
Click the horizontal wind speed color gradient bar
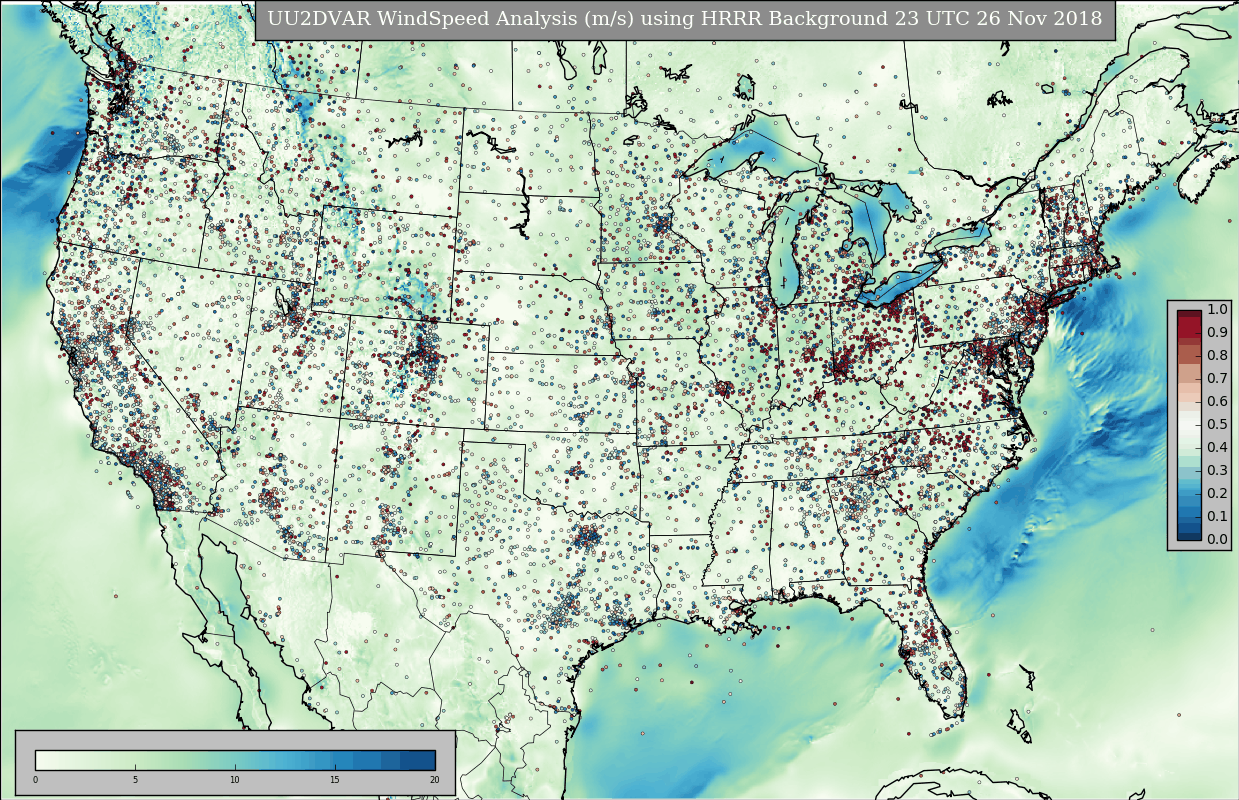[235, 760]
